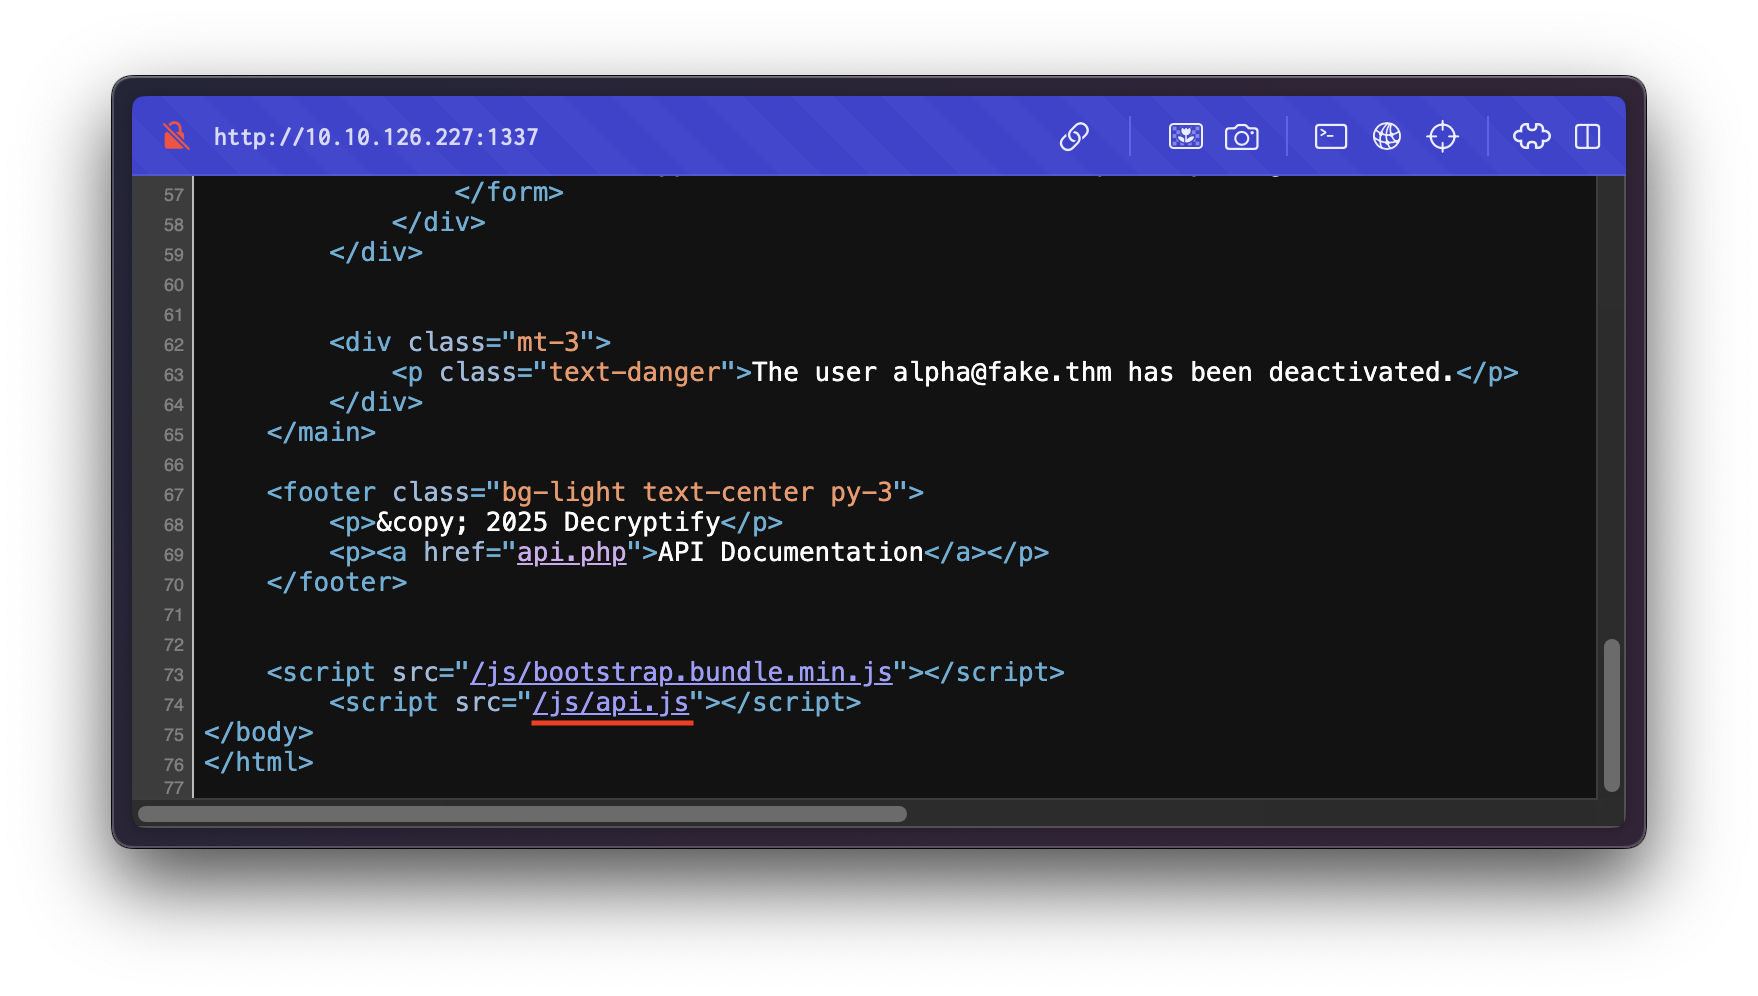This screenshot has width=1758, height=996.
Task: Click the opening <footer tag on line 67
Action: click(x=321, y=492)
